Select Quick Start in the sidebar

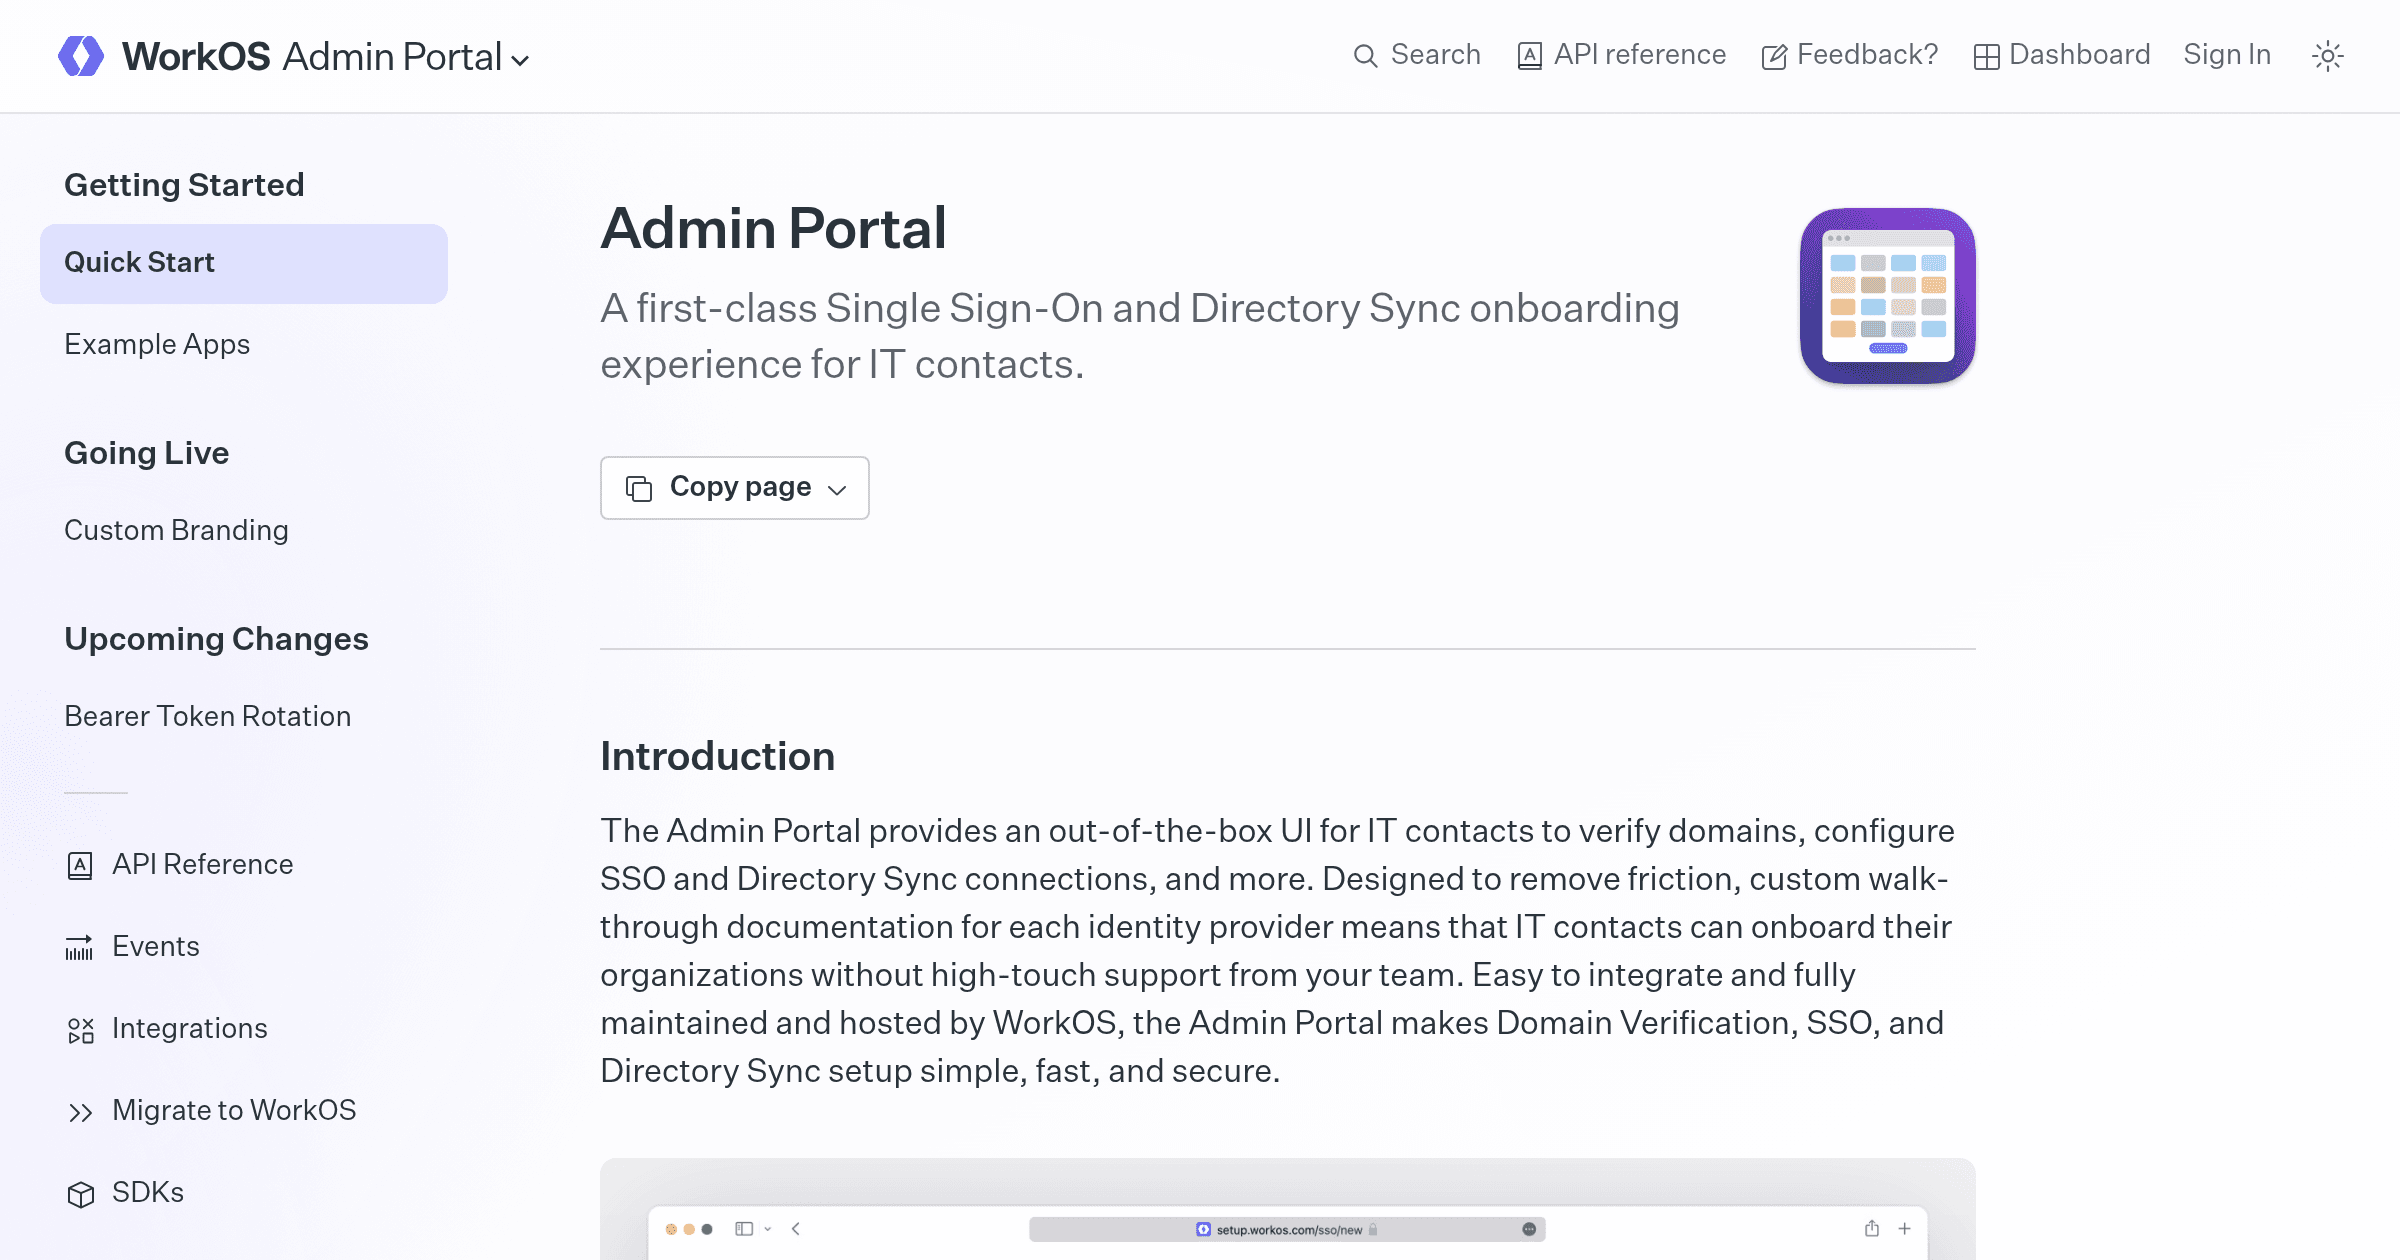click(244, 263)
